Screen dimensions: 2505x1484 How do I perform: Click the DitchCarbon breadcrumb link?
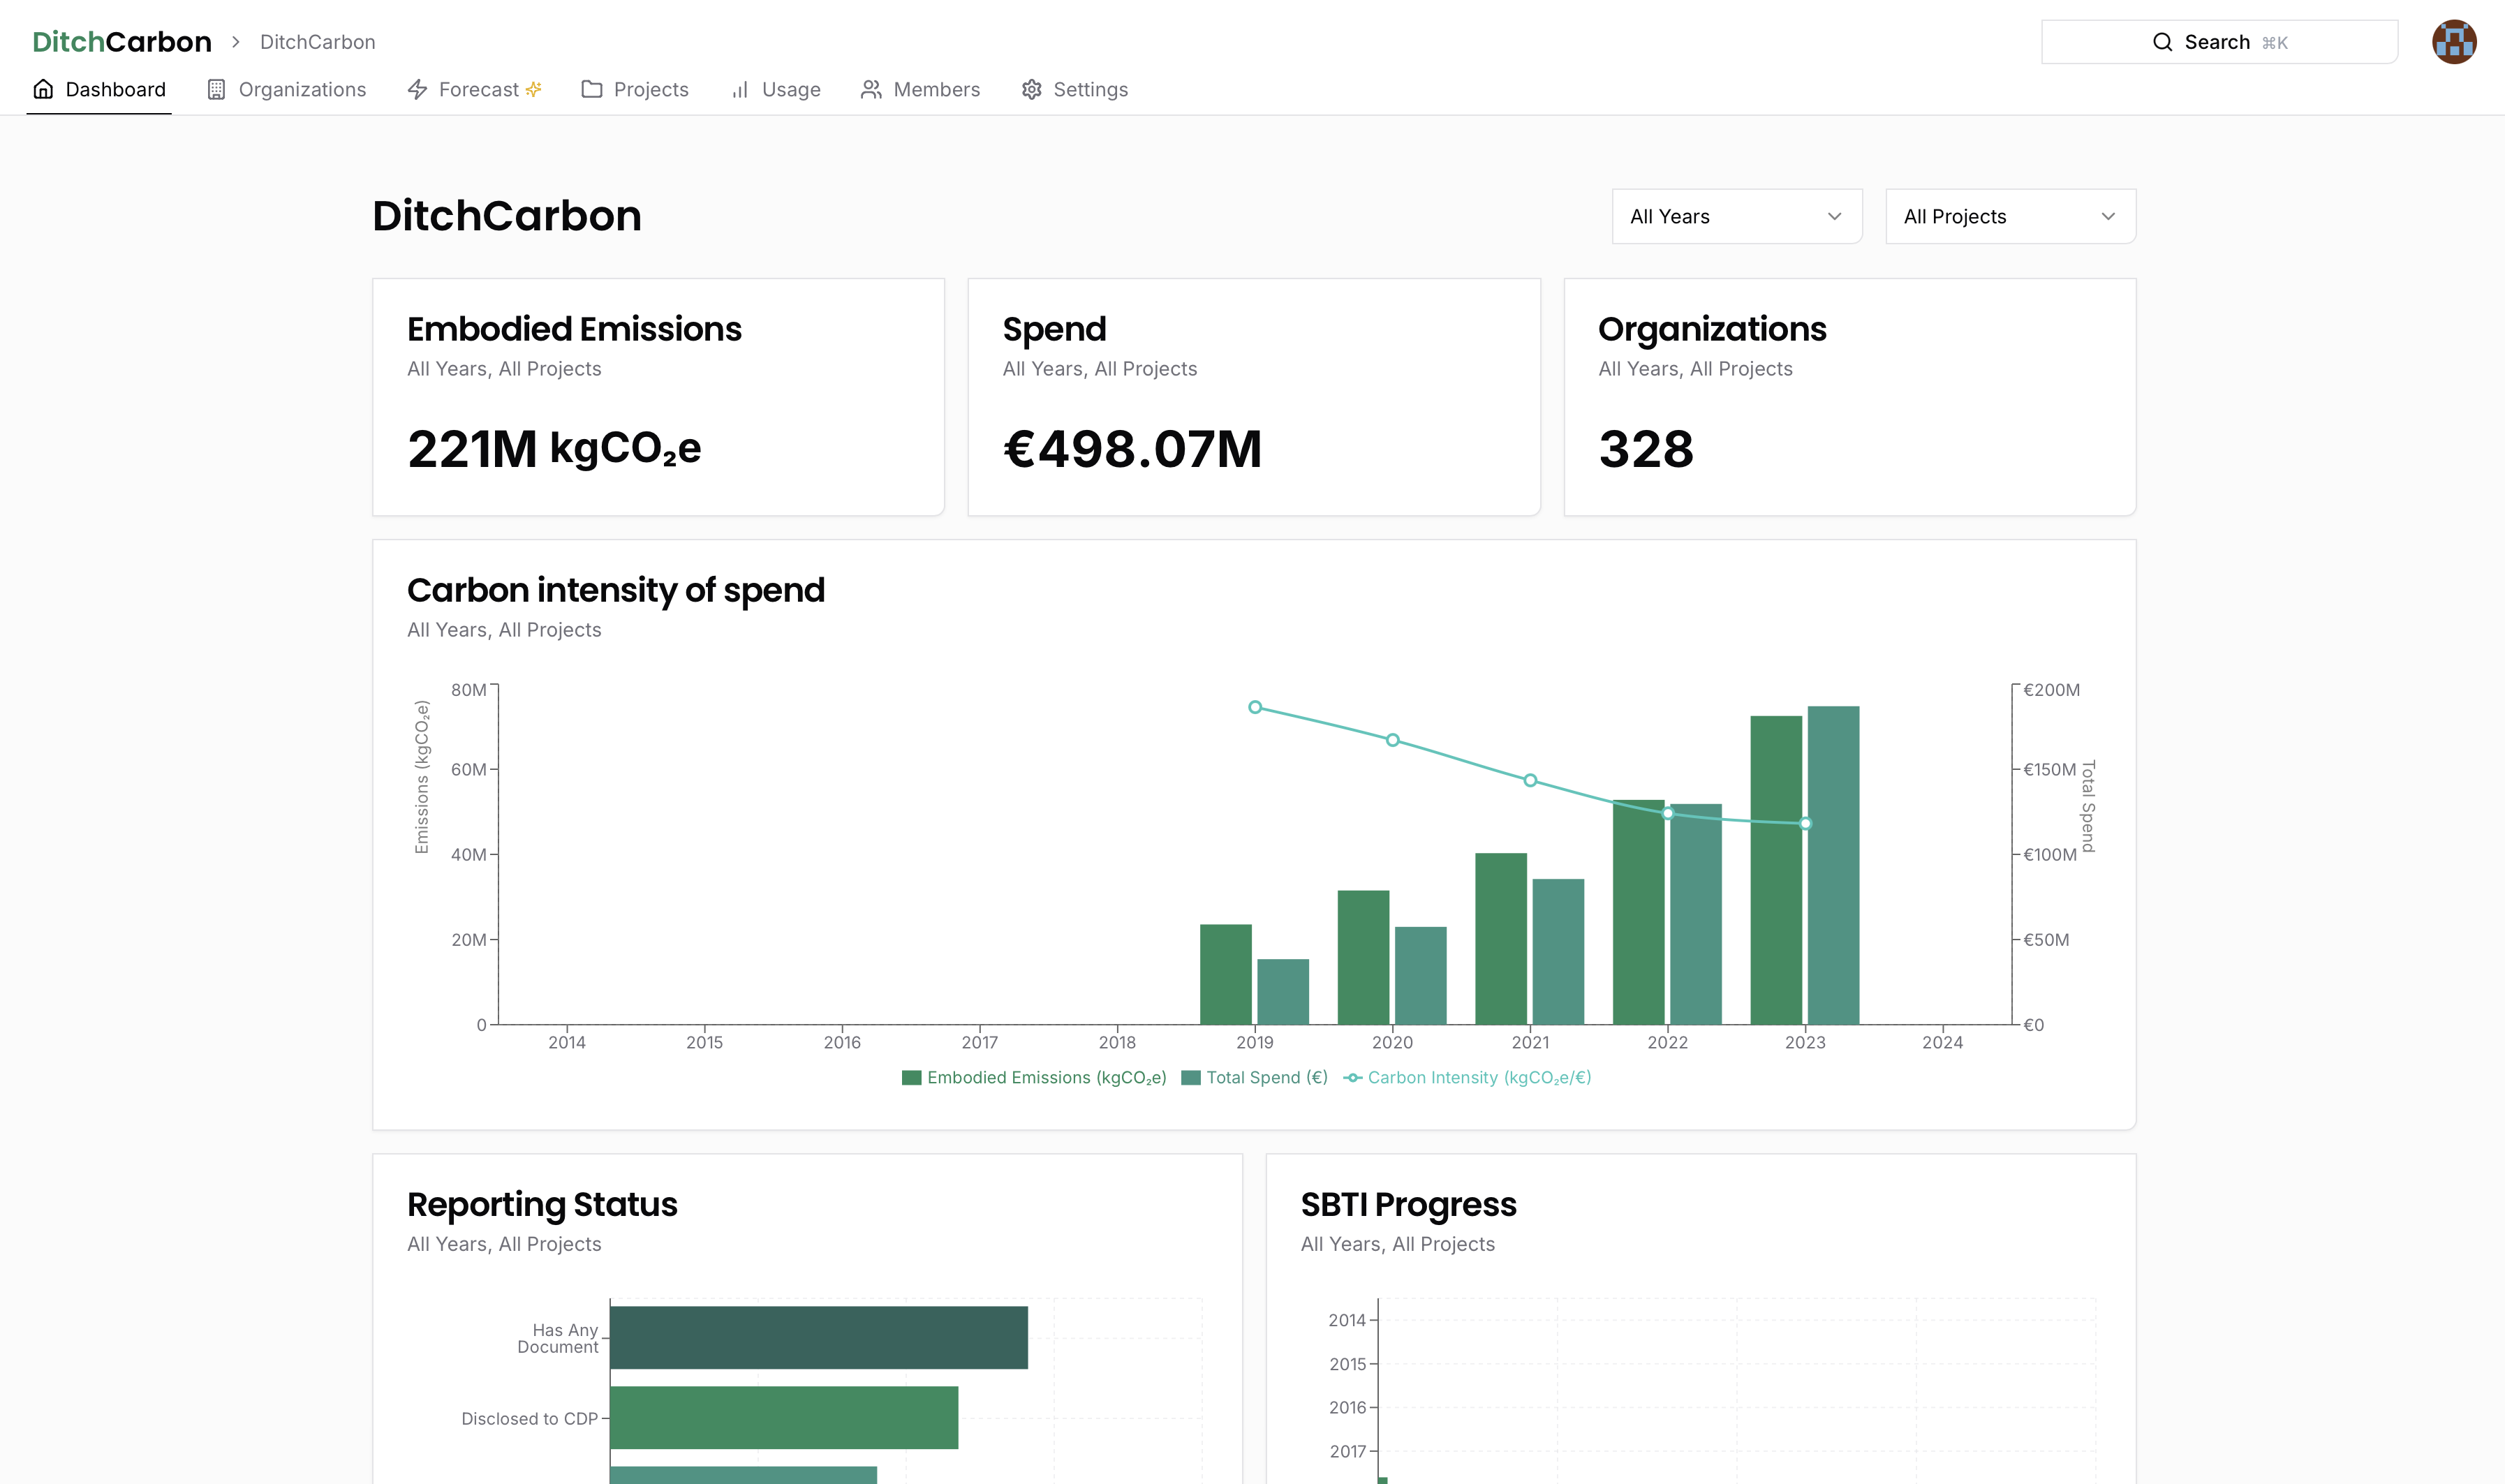[x=318, y=42]
